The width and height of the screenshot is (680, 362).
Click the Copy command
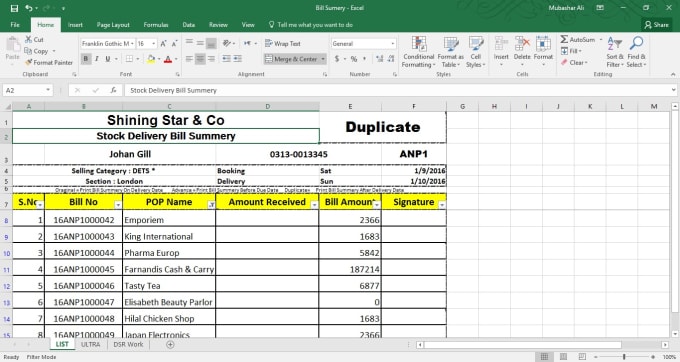(x=36, y=51)
